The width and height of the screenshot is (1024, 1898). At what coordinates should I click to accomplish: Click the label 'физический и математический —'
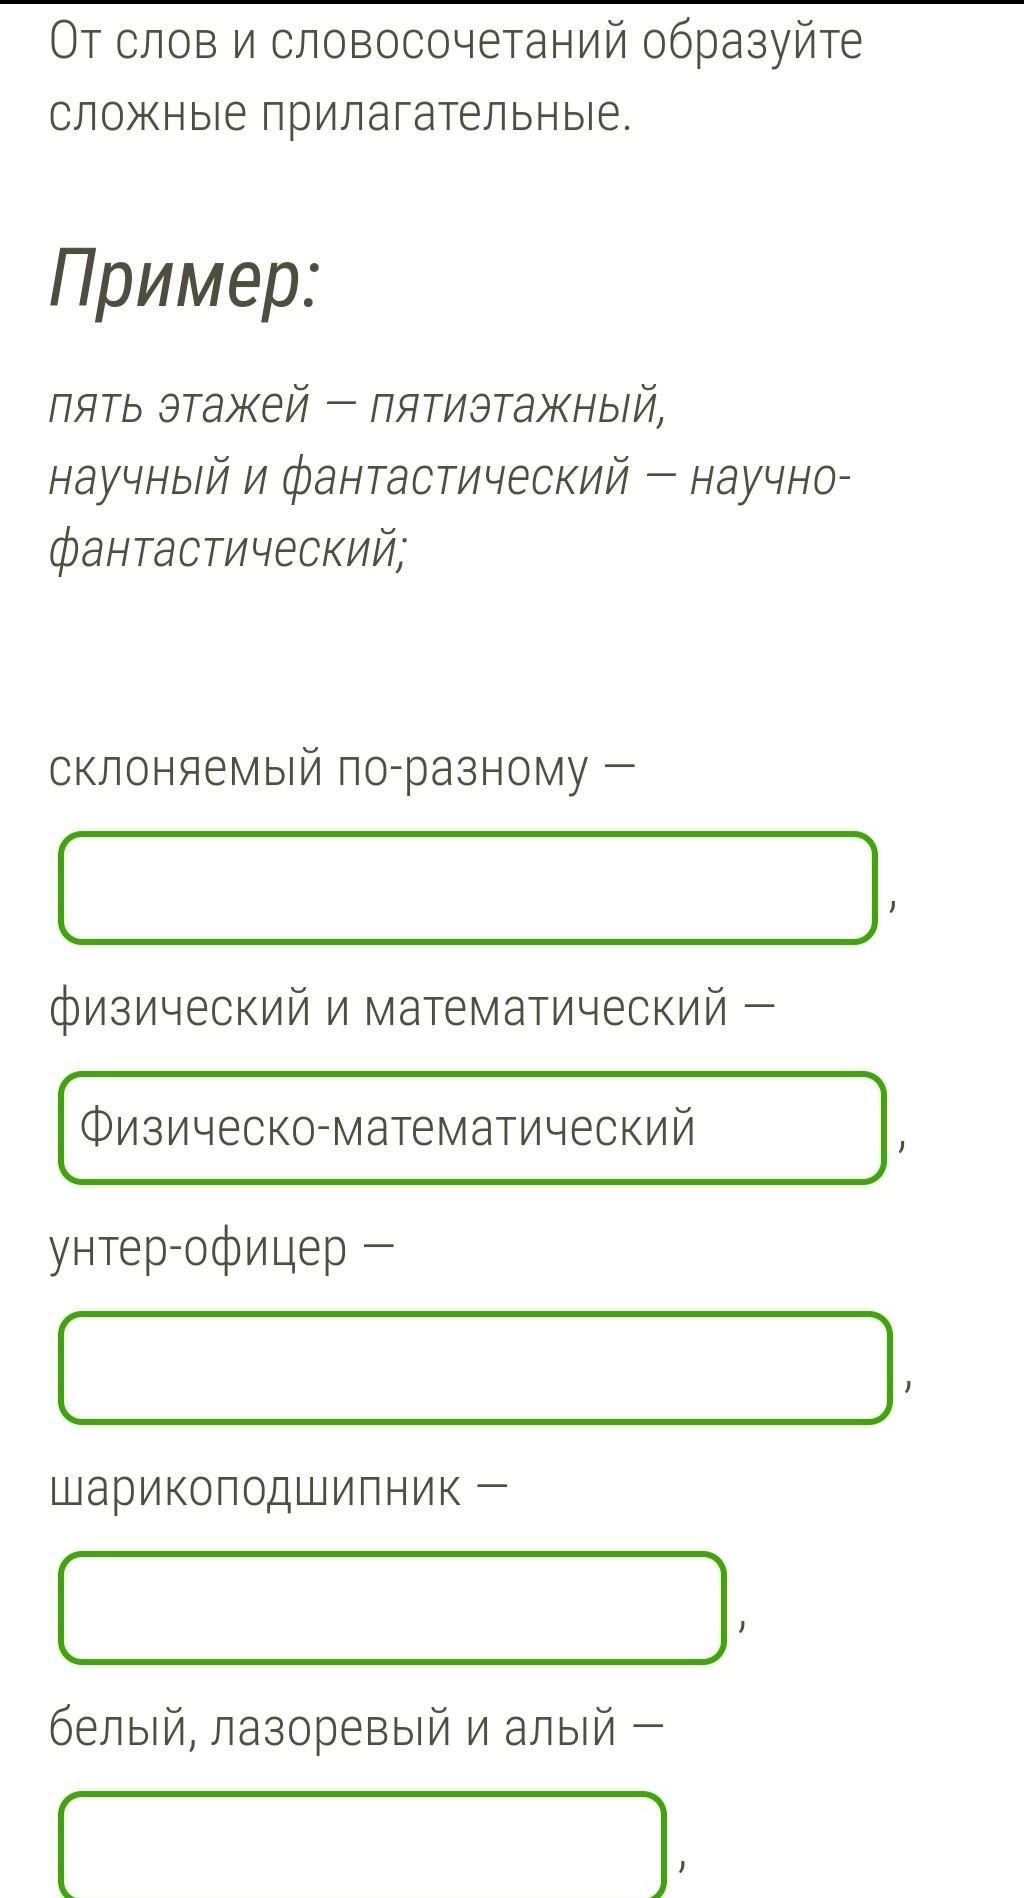tap(412, 1008)
